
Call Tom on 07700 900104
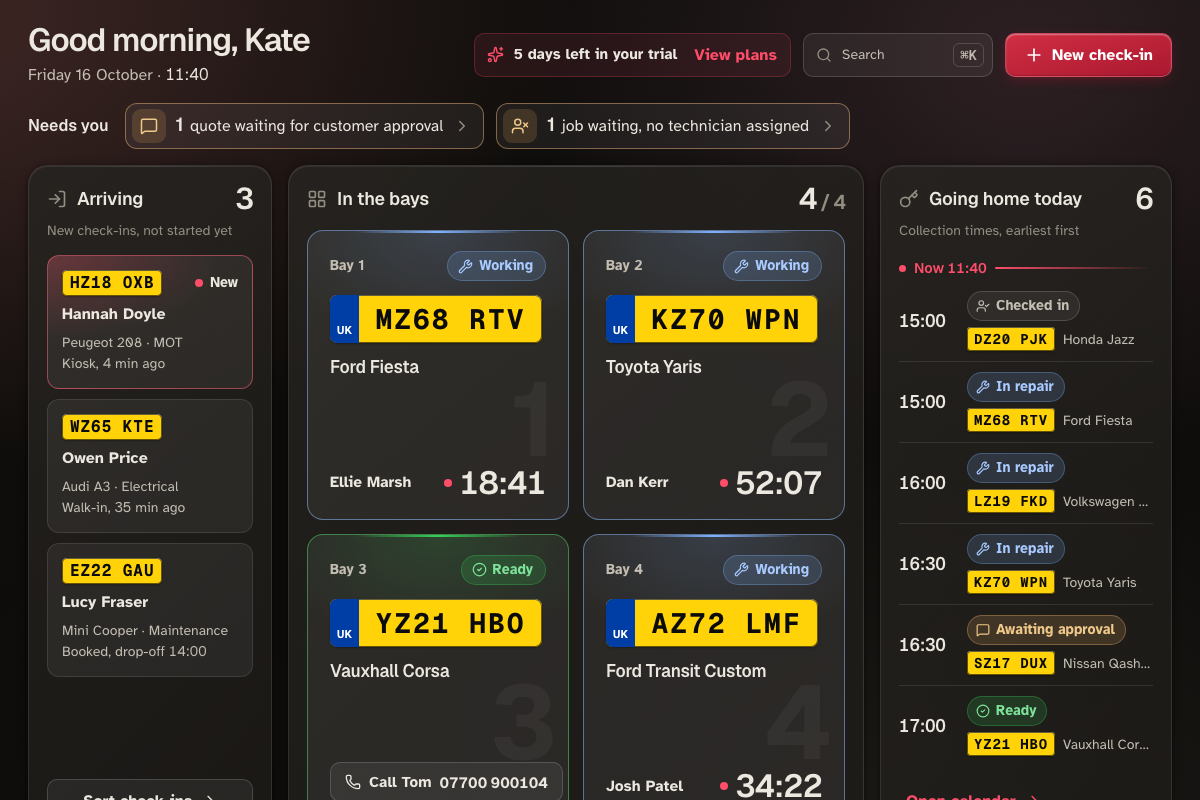pos(446,782)
